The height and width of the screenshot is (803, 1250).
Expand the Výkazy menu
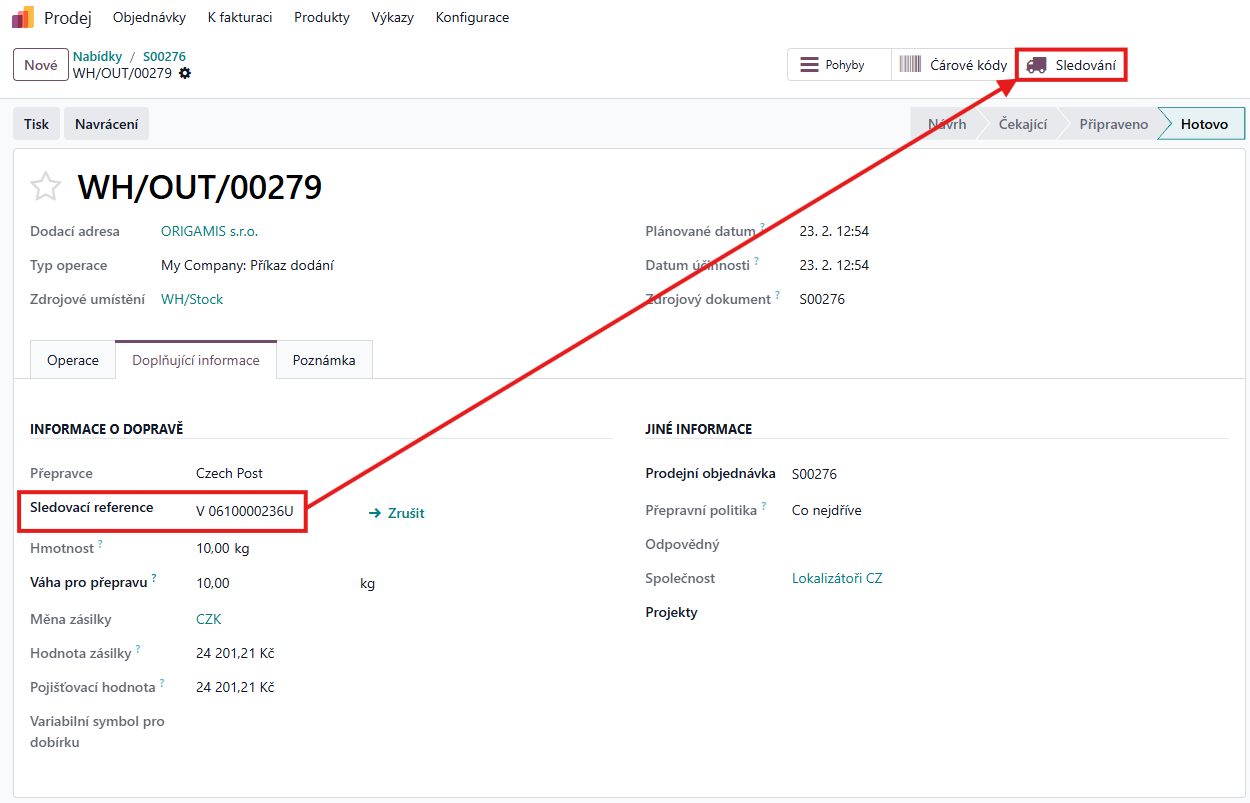coord(392,18)
